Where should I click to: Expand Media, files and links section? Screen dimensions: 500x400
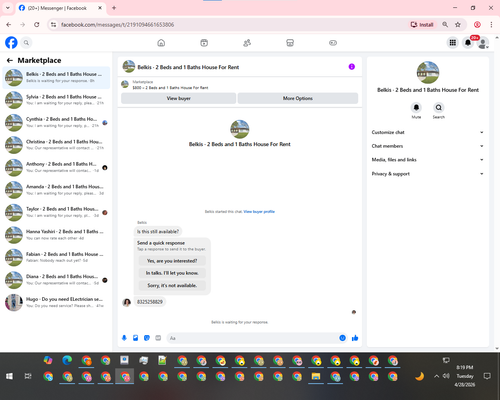(428, 160)
